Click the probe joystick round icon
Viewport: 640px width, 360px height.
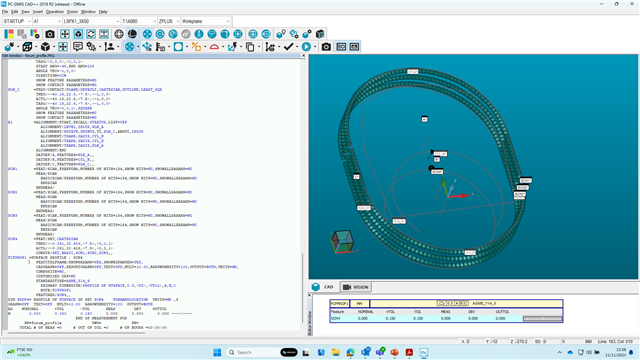click(x=199, y=34)
